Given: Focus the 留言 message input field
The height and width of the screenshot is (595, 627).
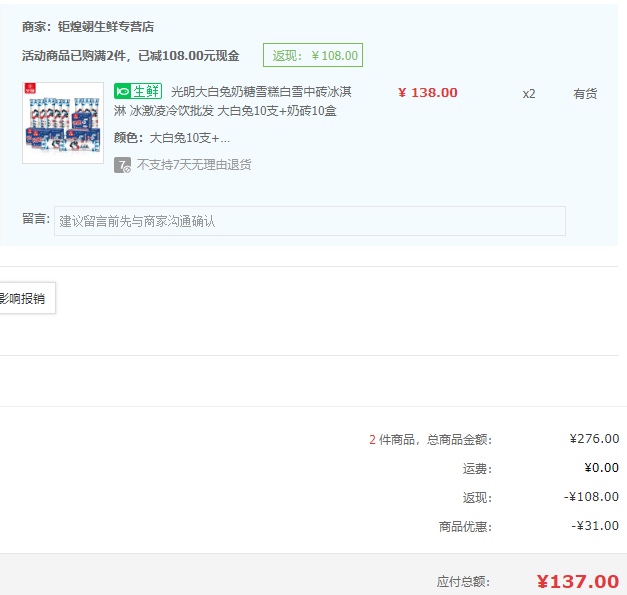Looking at the screenshot, I should coord(310,221).
